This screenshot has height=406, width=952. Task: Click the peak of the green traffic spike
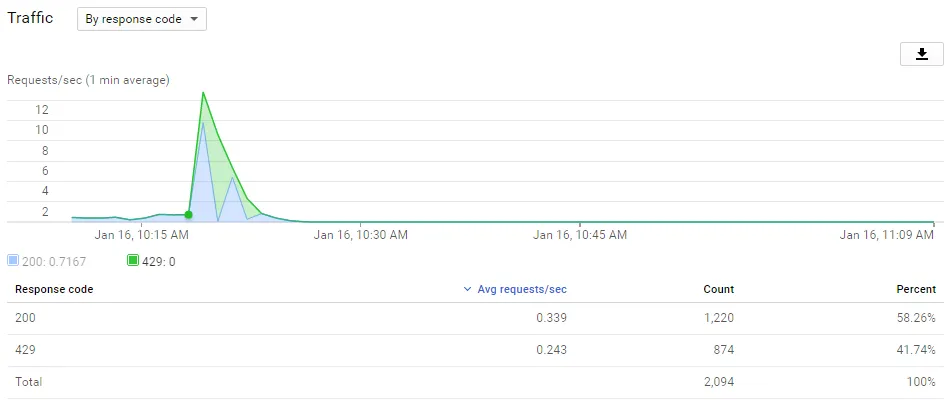tap(203, 93)
